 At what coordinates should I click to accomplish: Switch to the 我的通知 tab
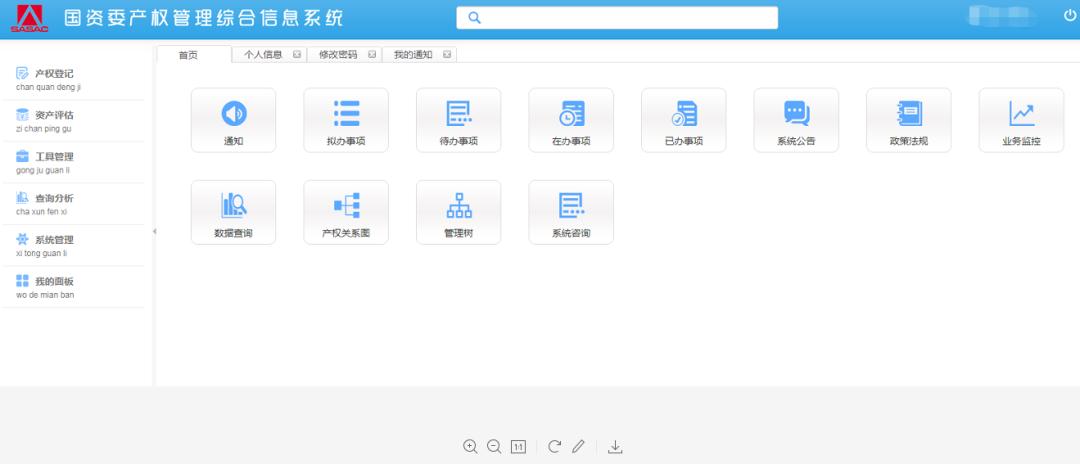point(413,55)
